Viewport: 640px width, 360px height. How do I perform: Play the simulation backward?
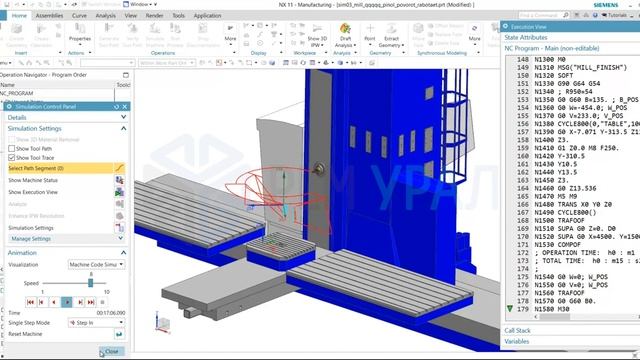(53, 302)
